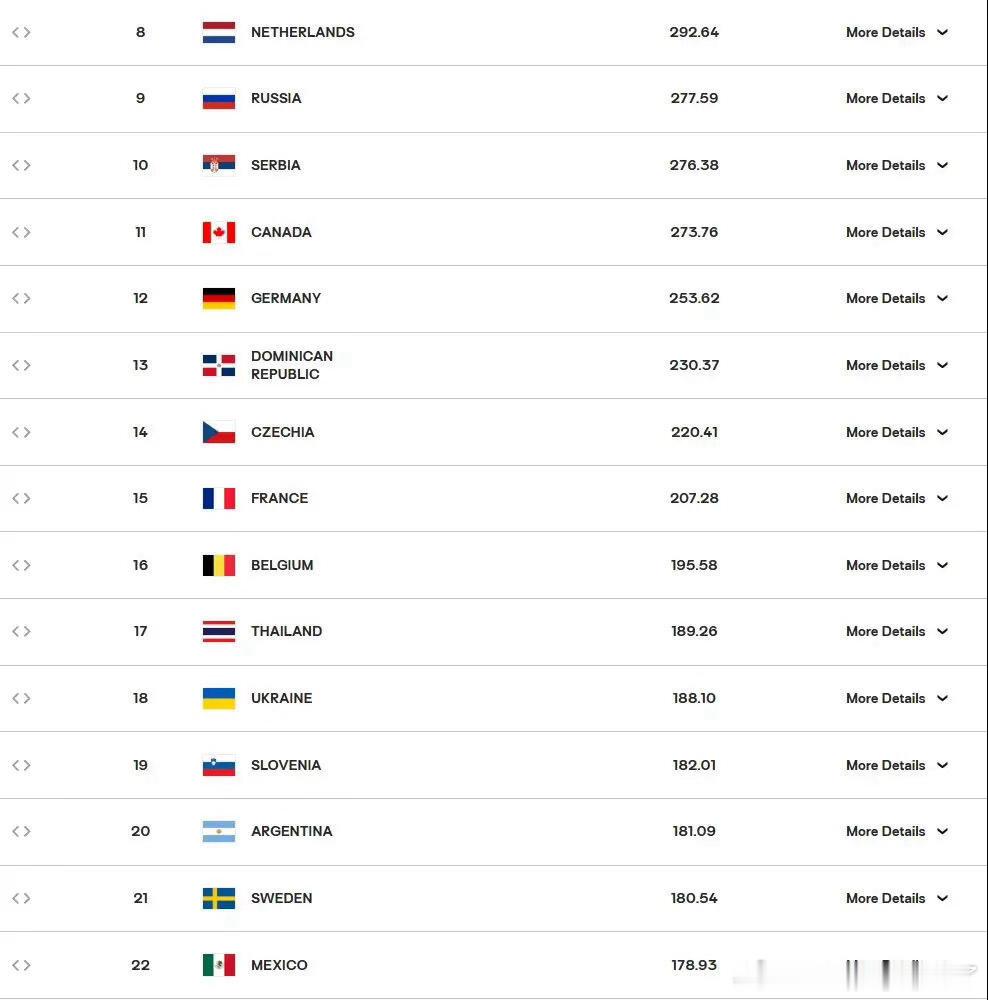Click the BELGIUM team name
Screen dimensions: 988x1000
click(x=282, y=565)
